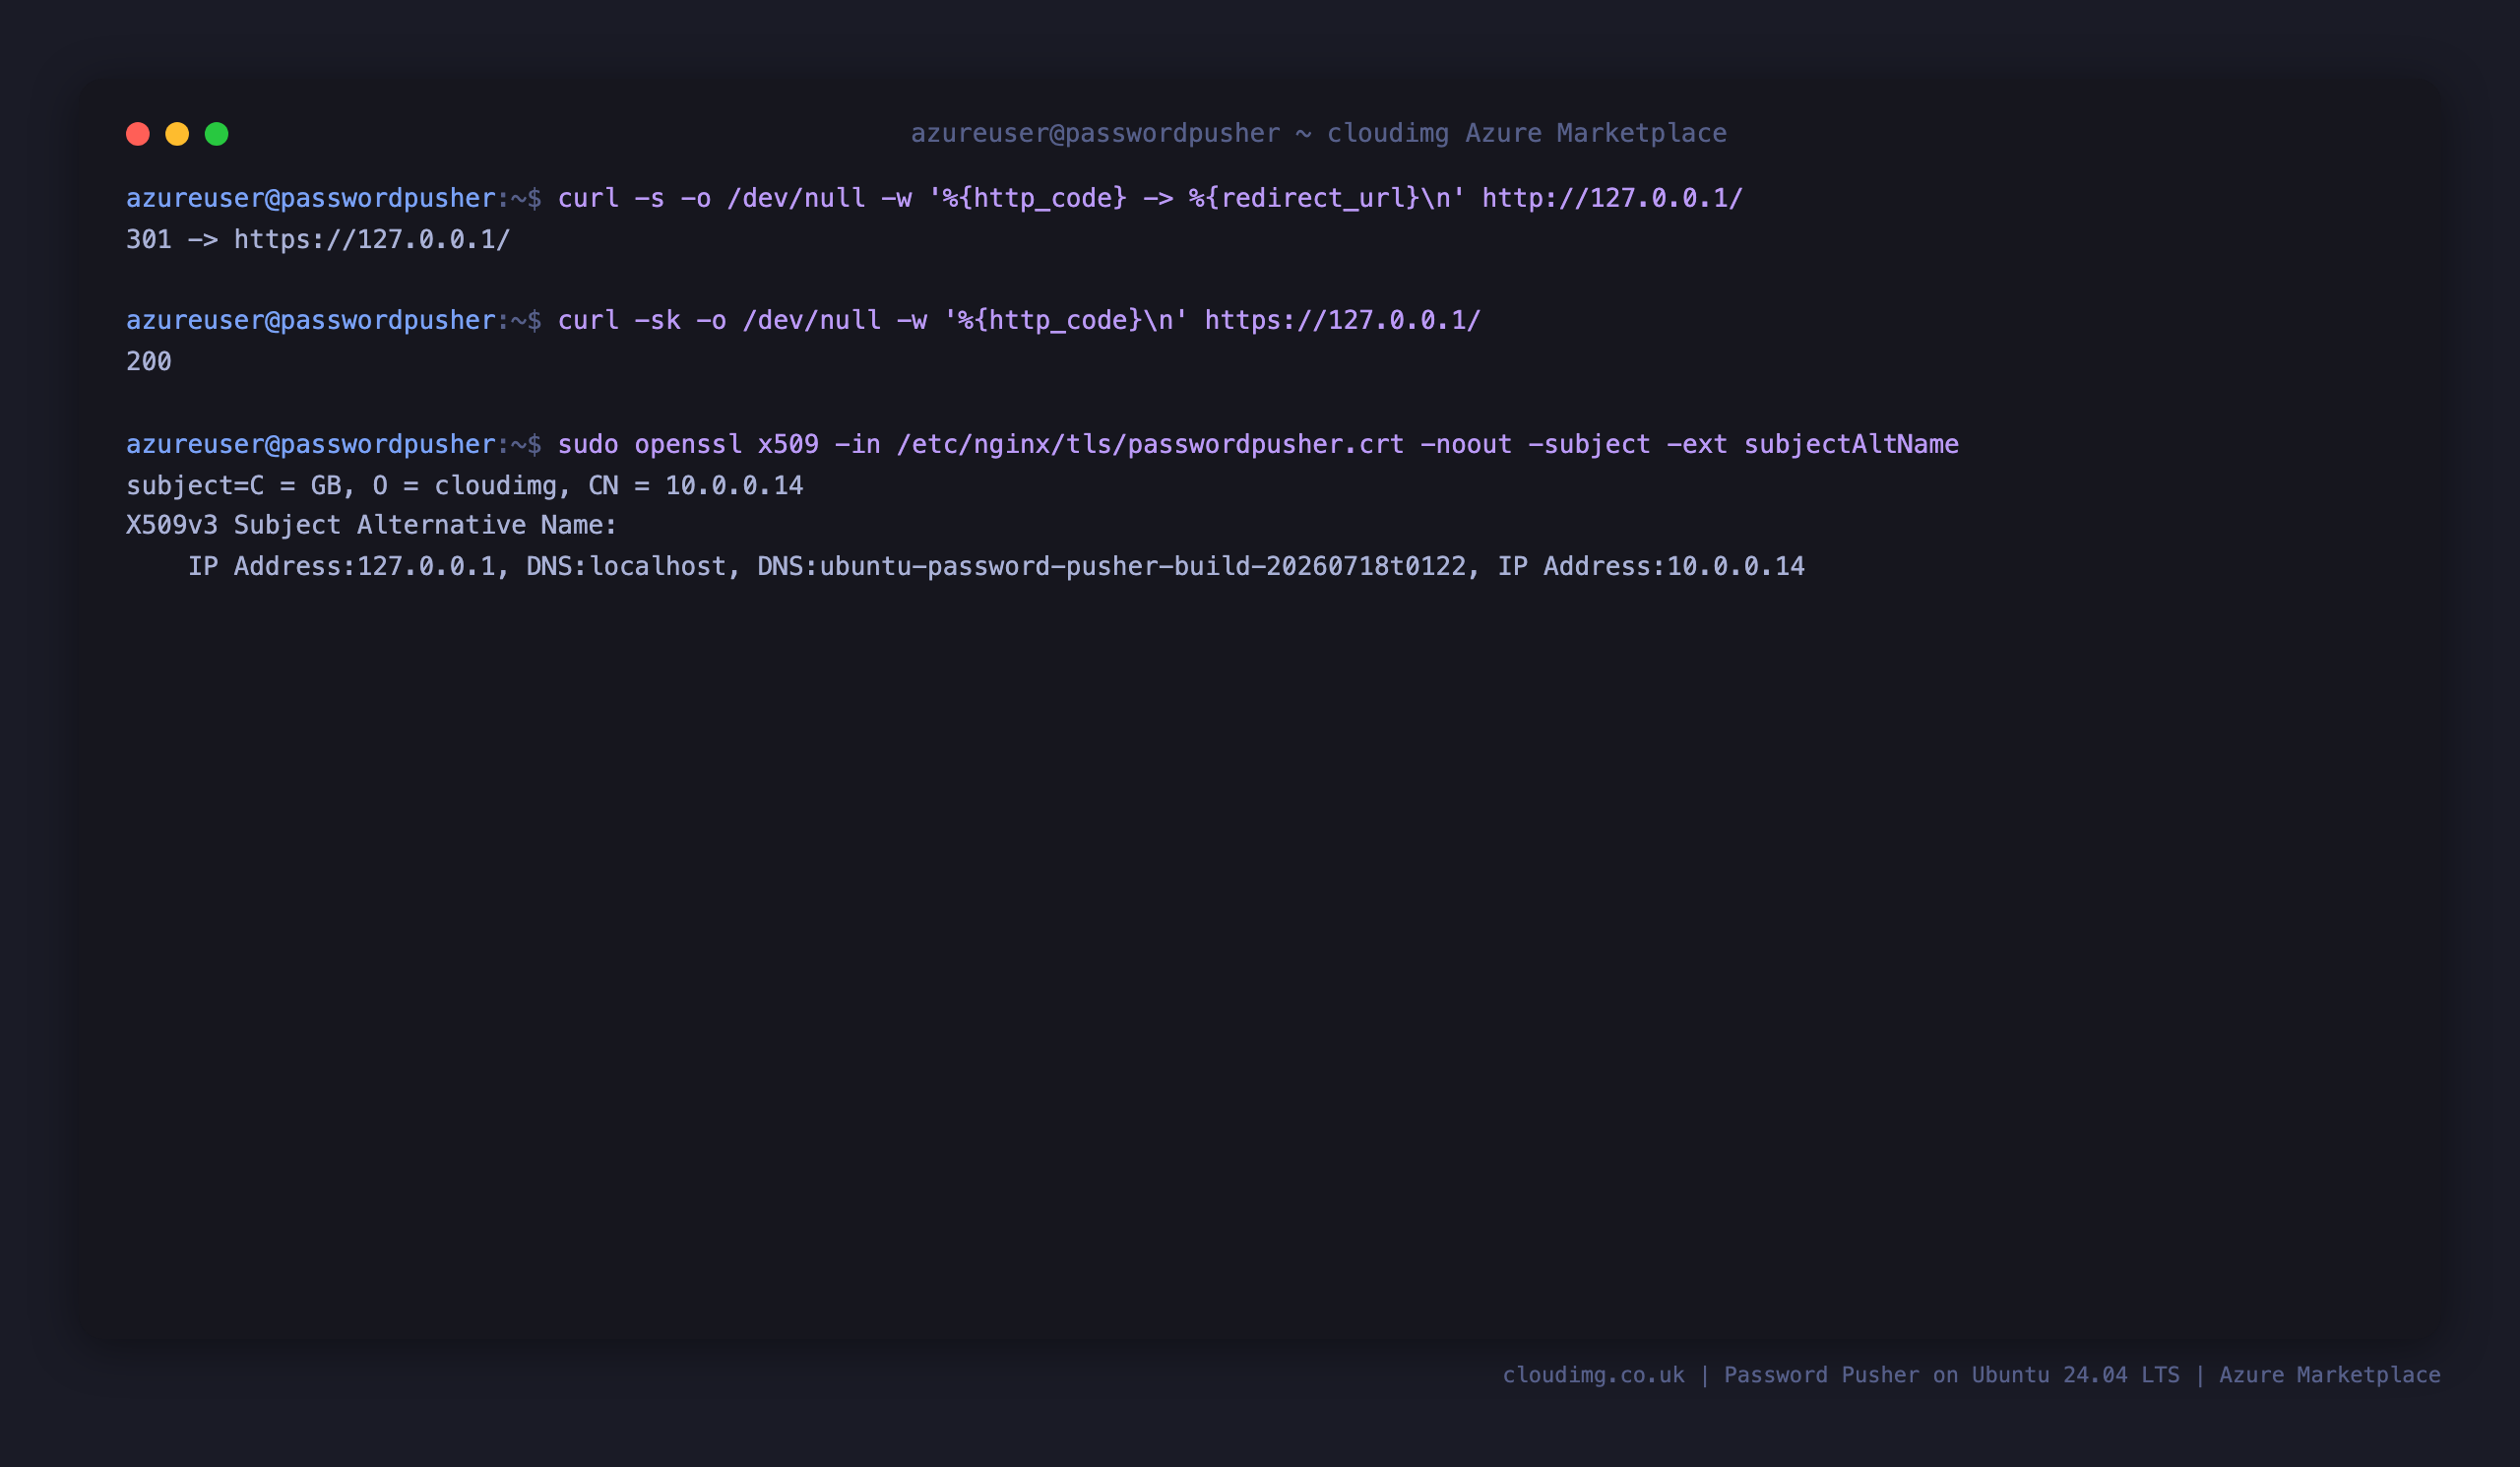Click the path '/etc/nginx/tls/passwordpusher.crt'
Screen dimensions: 2520x1467
coord(1150,444)
